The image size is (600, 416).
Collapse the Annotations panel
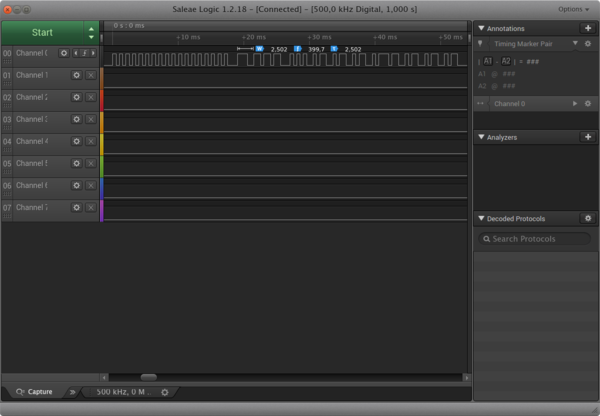[481, 28]
